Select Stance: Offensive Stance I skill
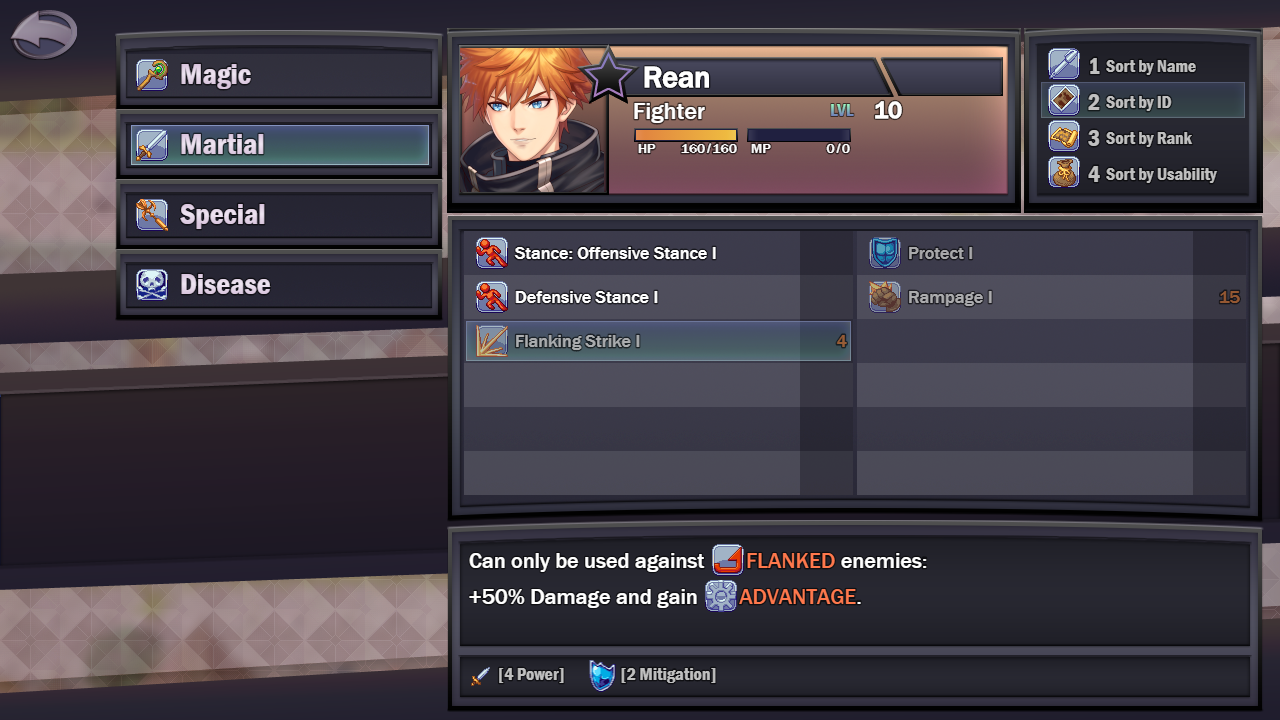The height and width of the screenshot is (720, 1280). [658, 253]
